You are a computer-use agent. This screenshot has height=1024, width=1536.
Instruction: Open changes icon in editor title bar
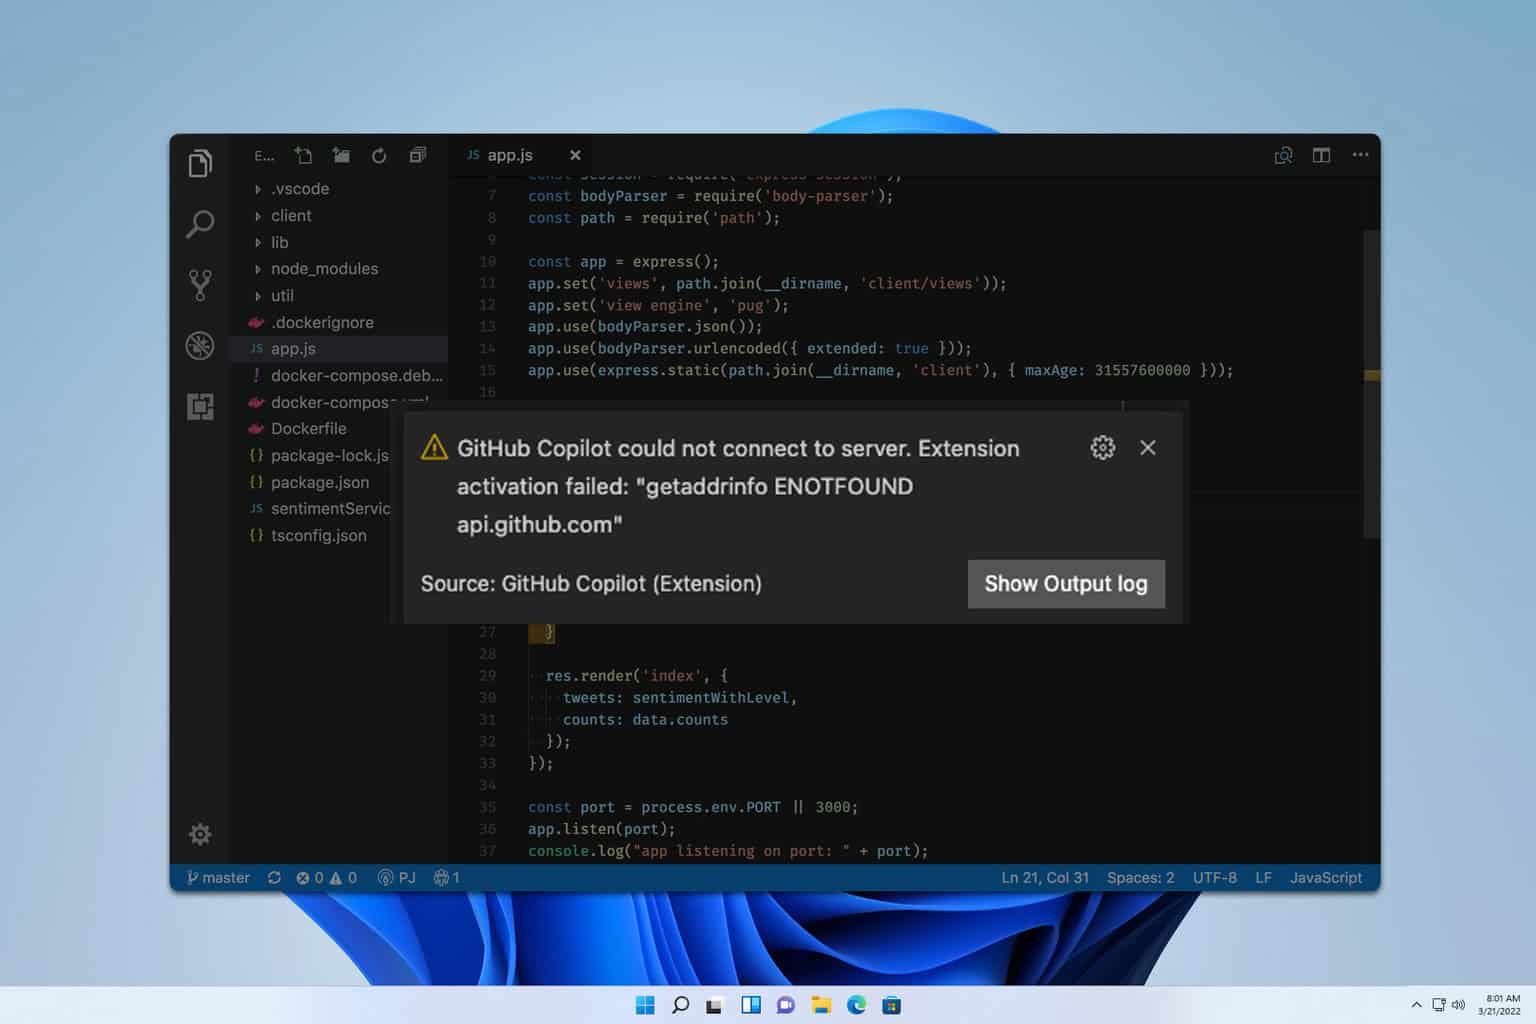tap(1283, 155)
